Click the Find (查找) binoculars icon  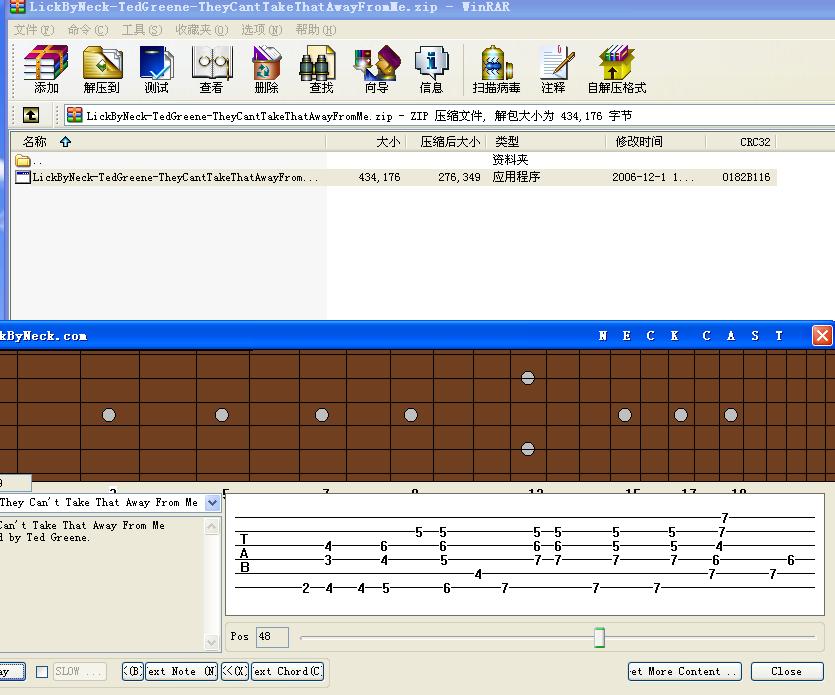321,70
